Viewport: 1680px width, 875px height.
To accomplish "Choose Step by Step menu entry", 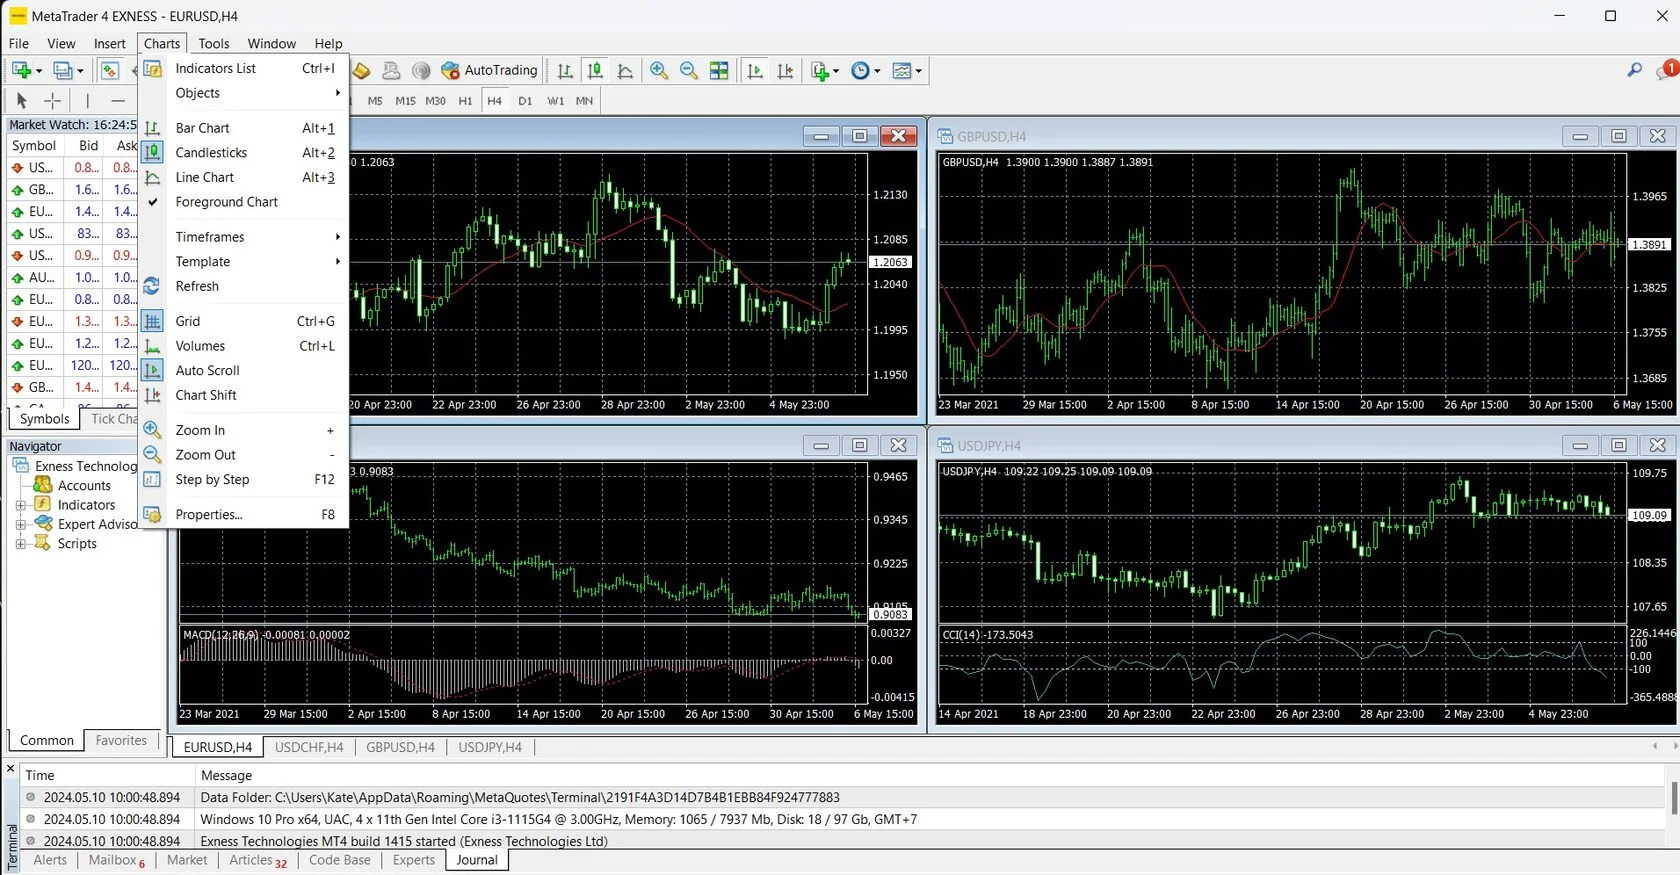I will (x=243, y=479).
